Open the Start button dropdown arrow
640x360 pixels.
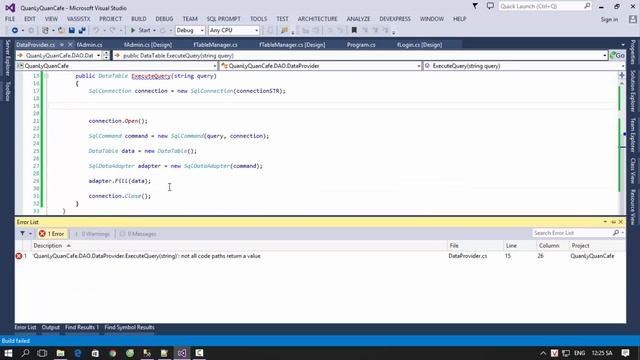click(154, 30)
